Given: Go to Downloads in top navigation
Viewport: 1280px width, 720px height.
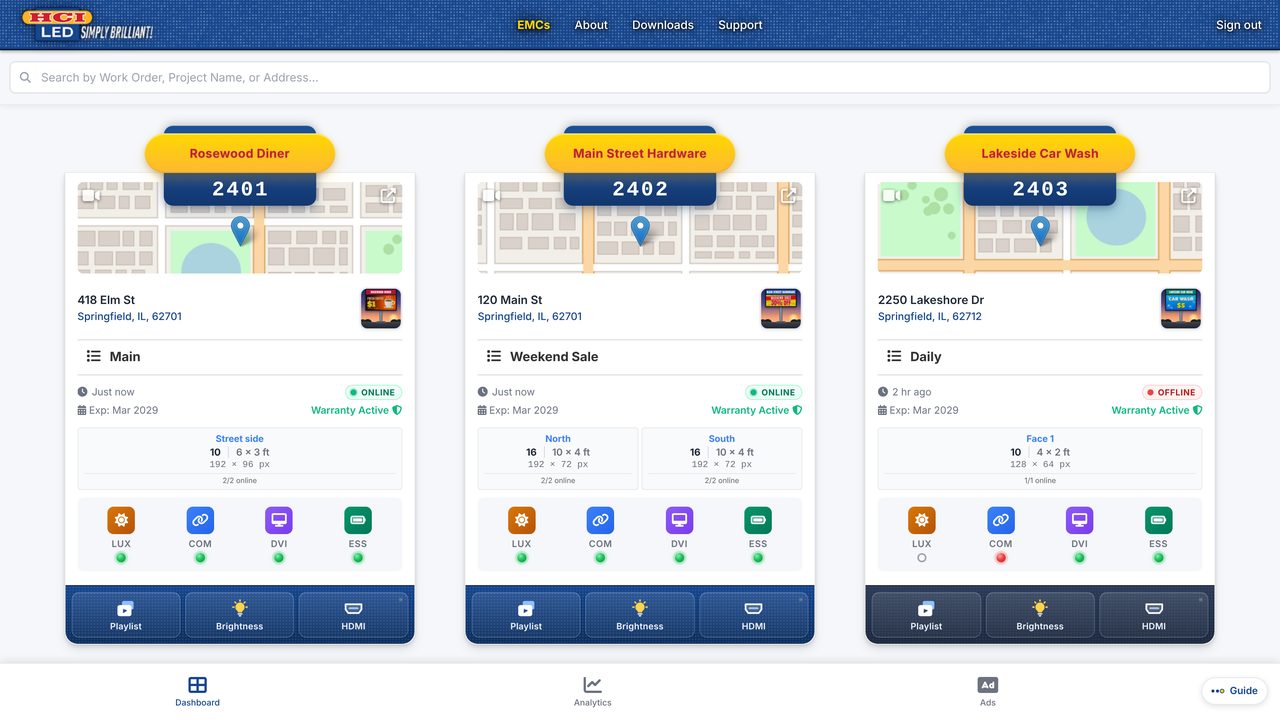Looking at the screenshot, I should tap(663, 25).
